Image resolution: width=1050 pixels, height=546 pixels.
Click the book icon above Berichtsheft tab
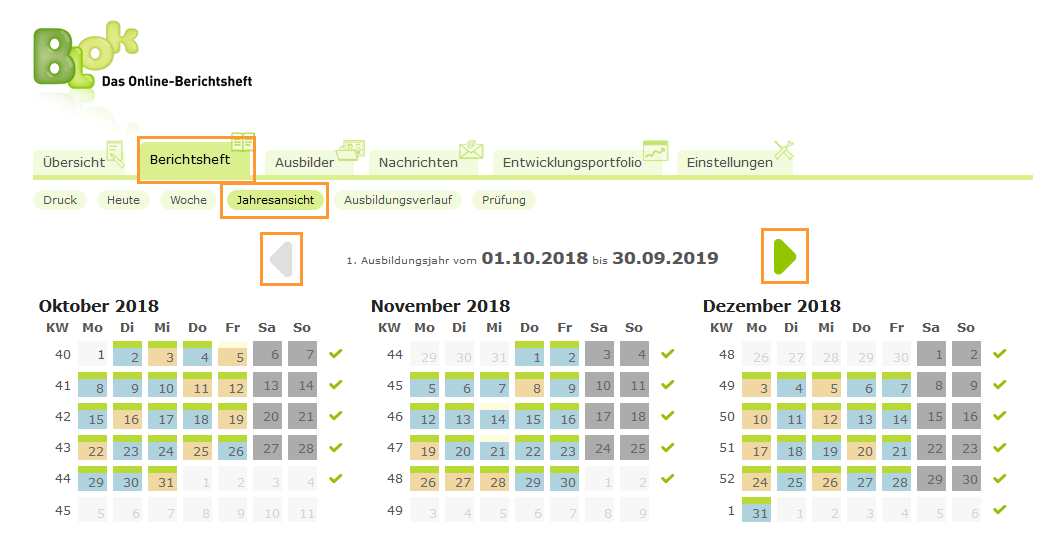pyautogui.click(x=243, y=142)
